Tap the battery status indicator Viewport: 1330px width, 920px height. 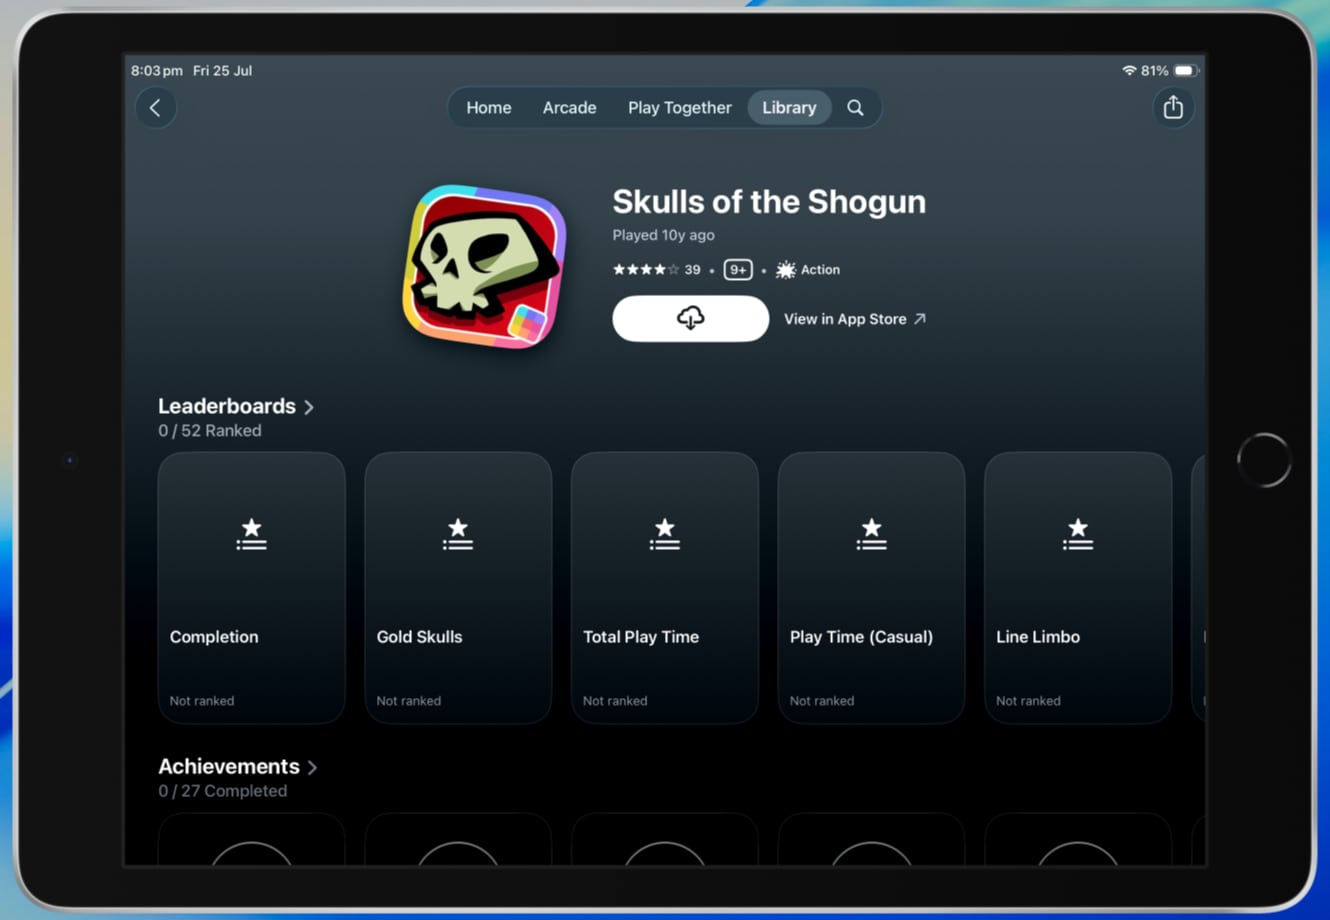(x=1185, y=71)
